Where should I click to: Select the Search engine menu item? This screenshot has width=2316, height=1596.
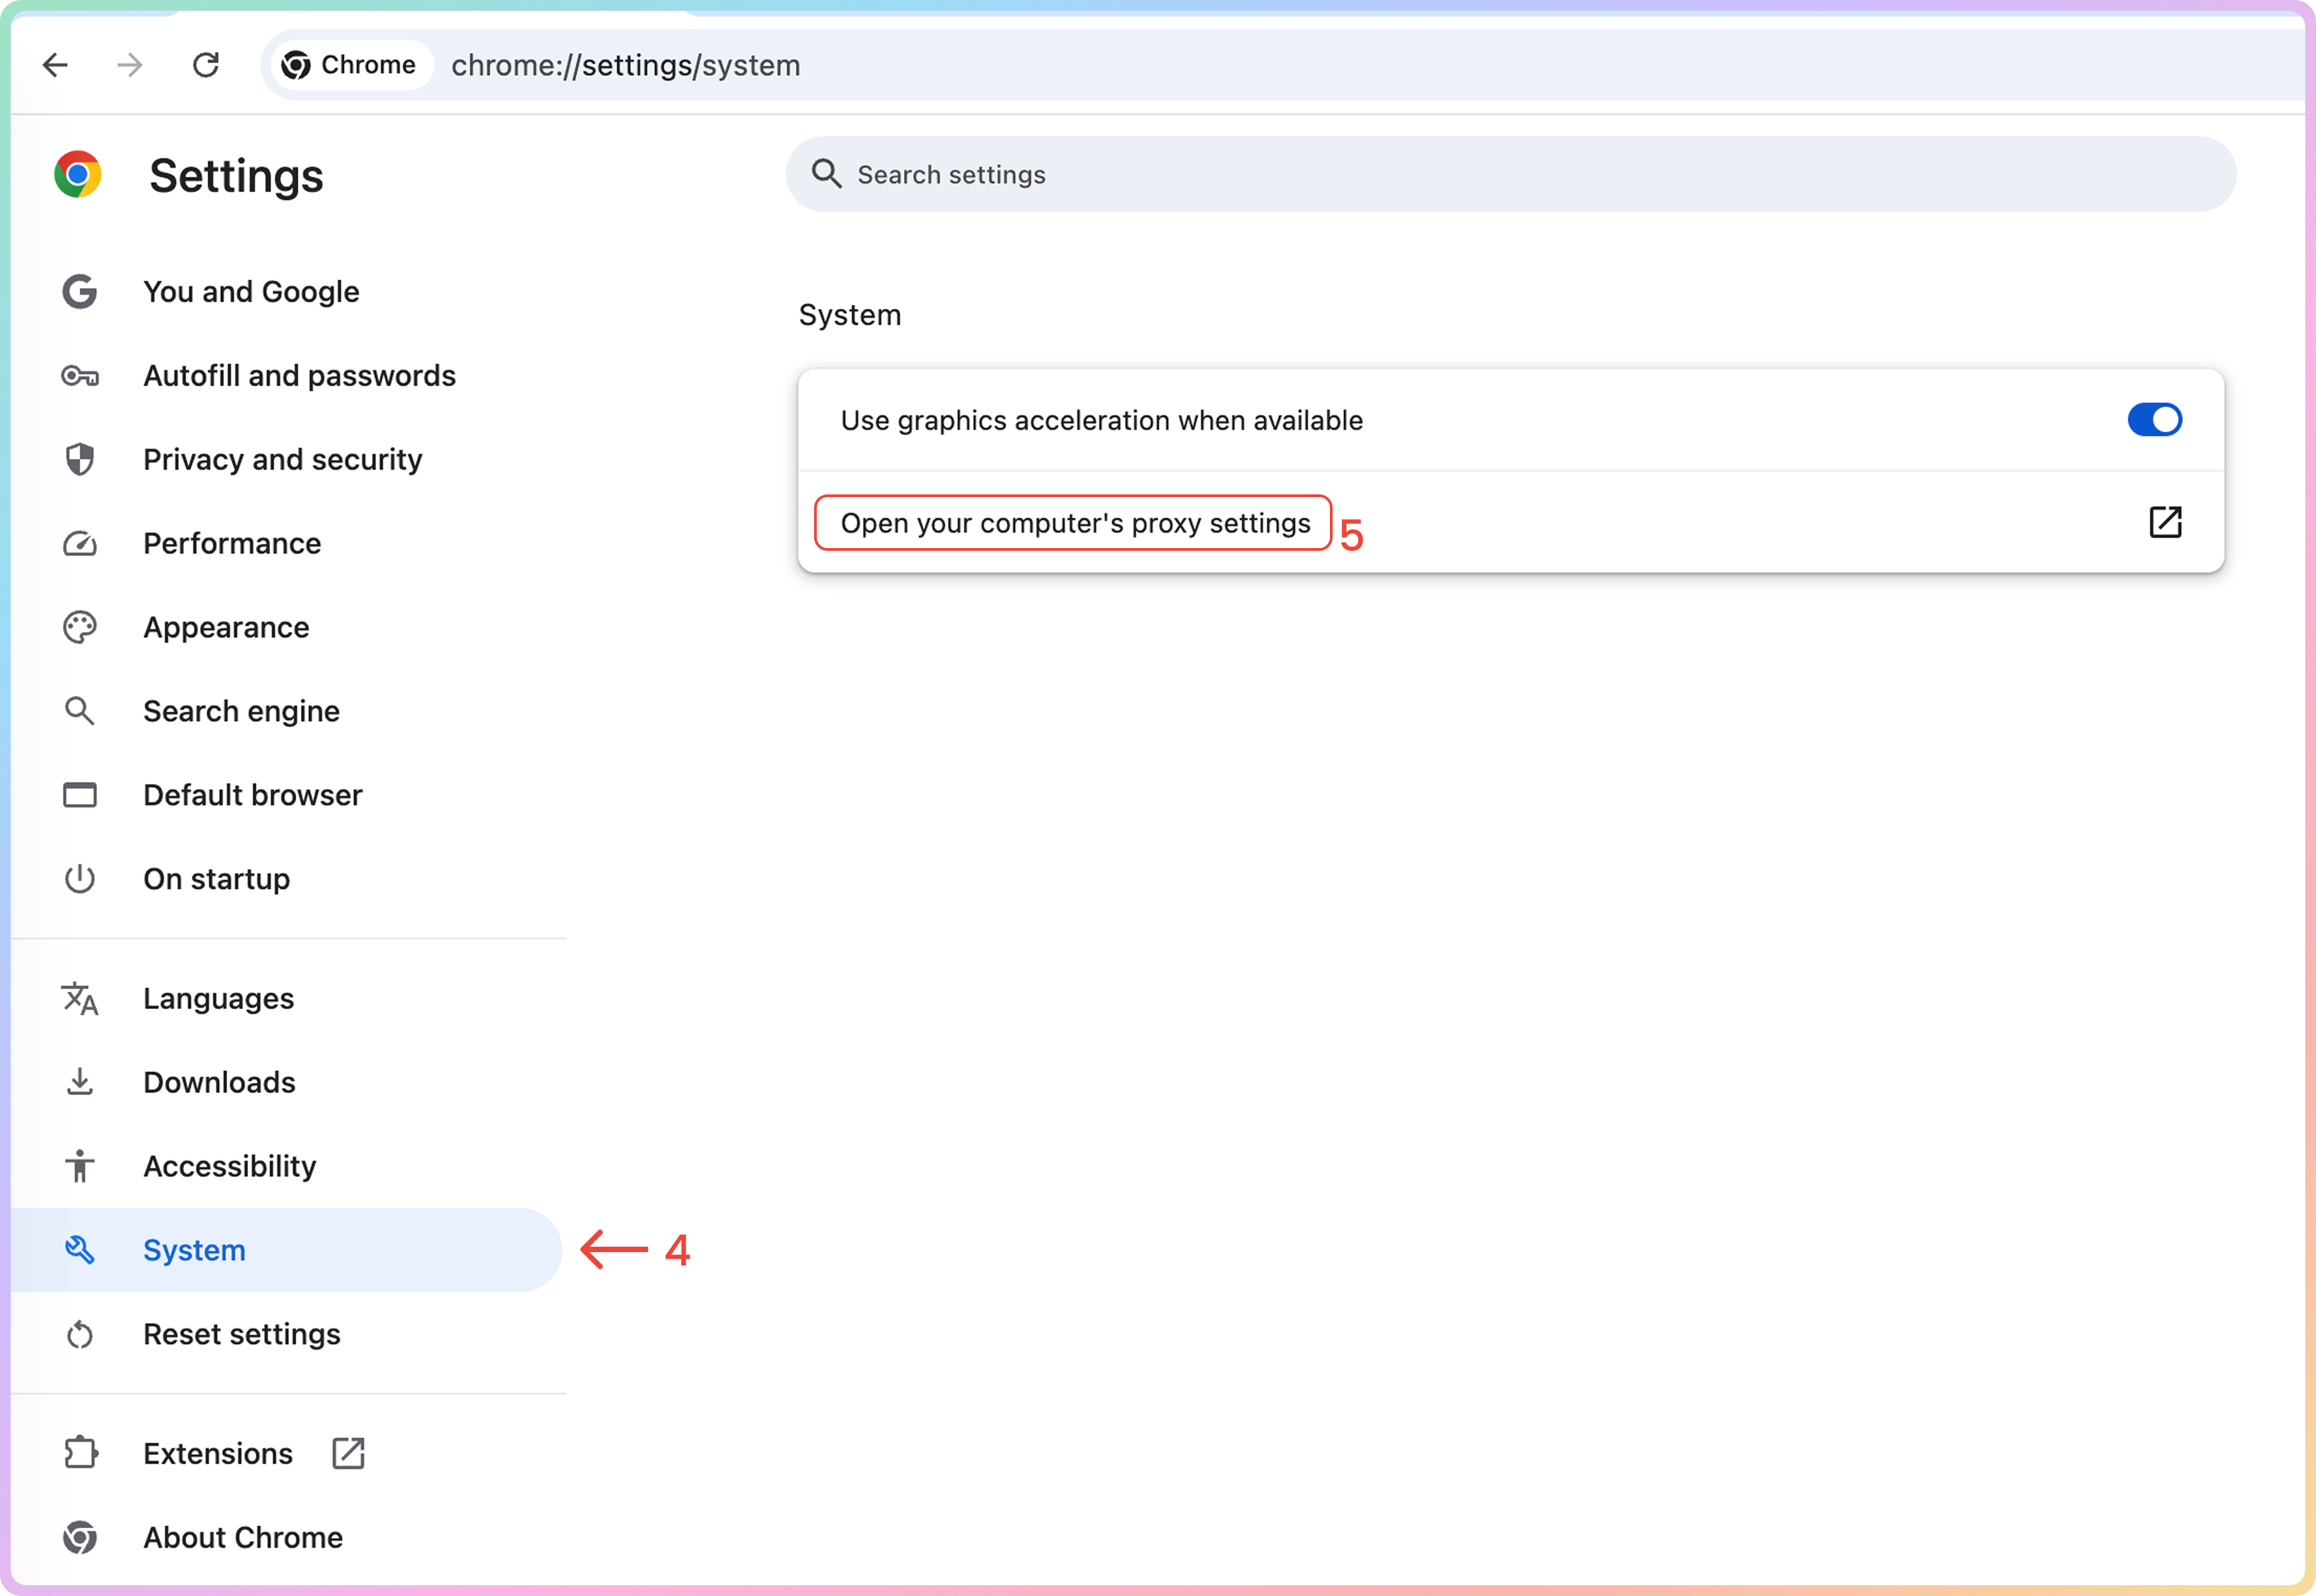(241, 712)
